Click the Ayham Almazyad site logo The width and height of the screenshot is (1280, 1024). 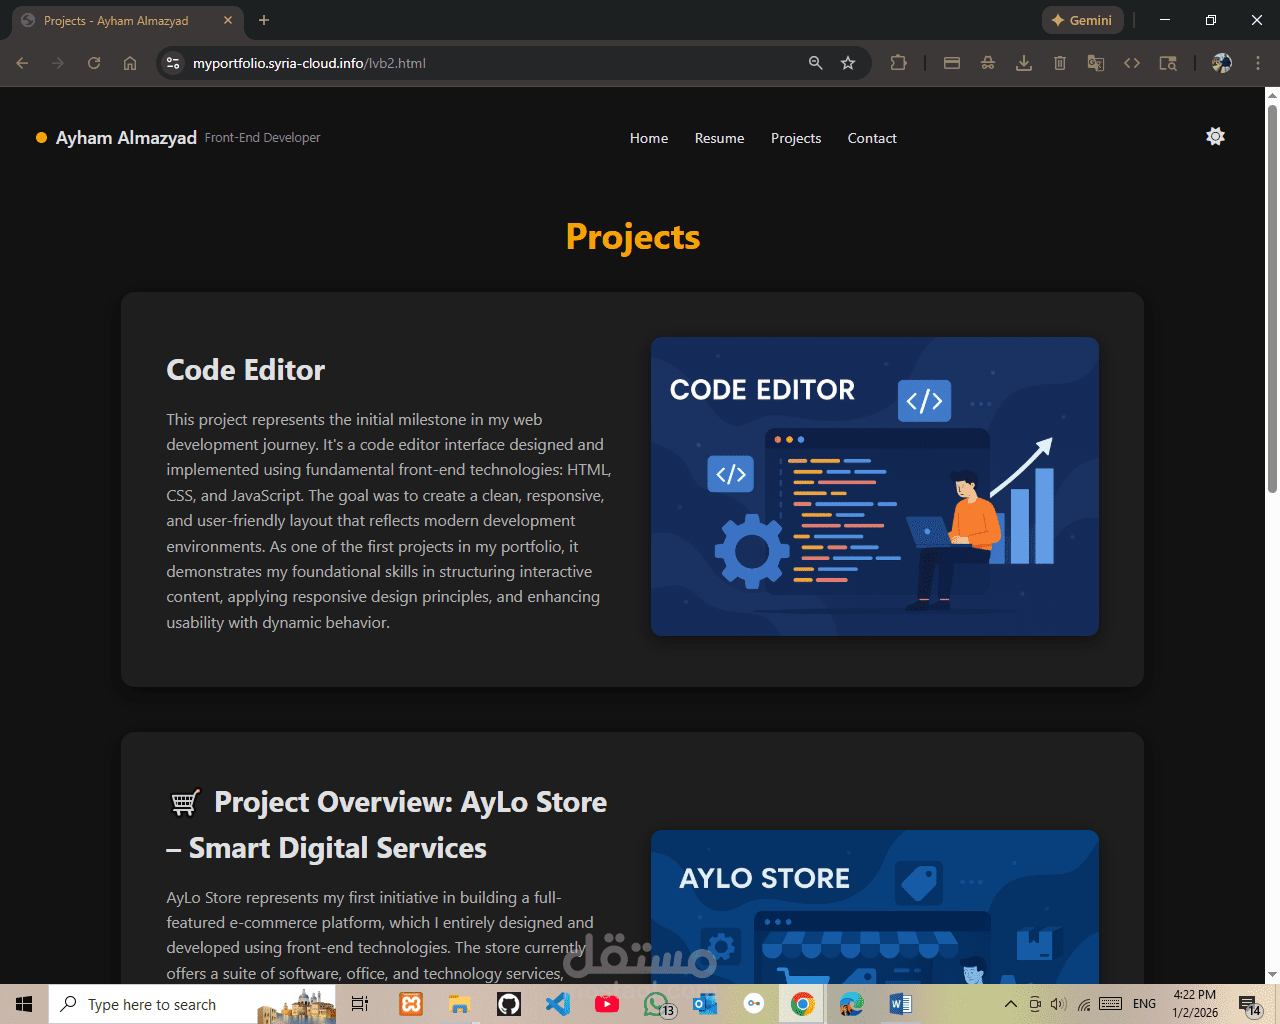pyautogui.click(x=126, y=138)
